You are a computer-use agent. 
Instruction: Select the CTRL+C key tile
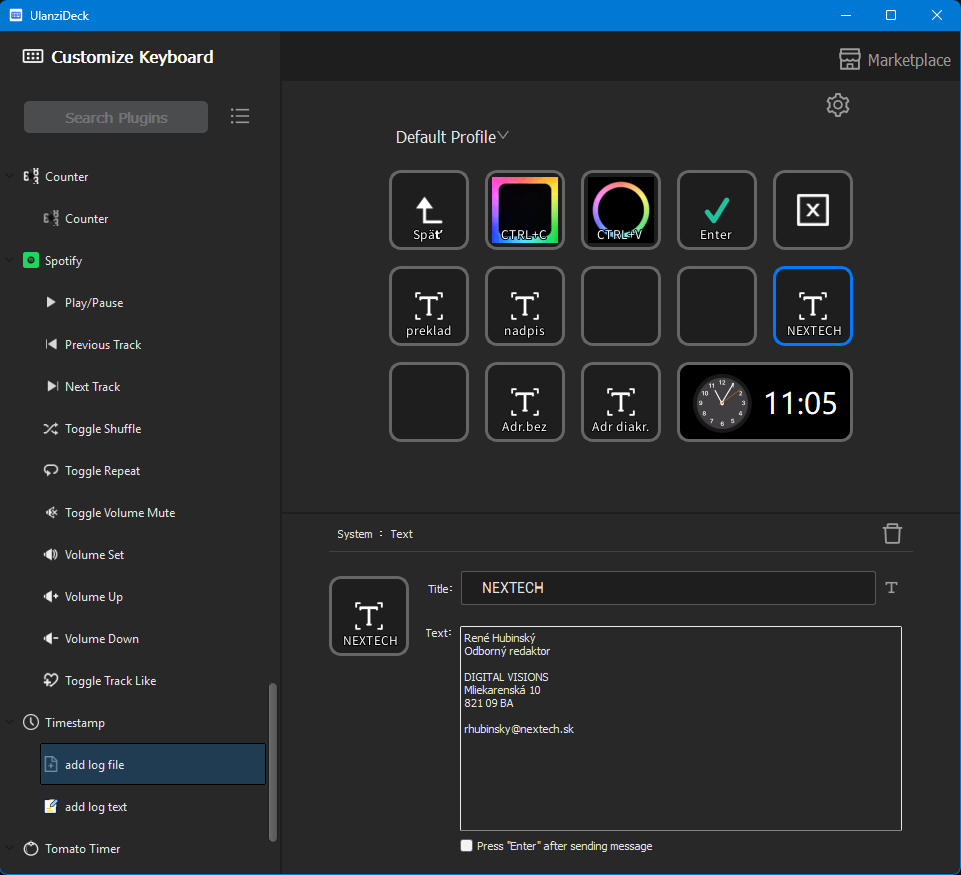[525, 210]
